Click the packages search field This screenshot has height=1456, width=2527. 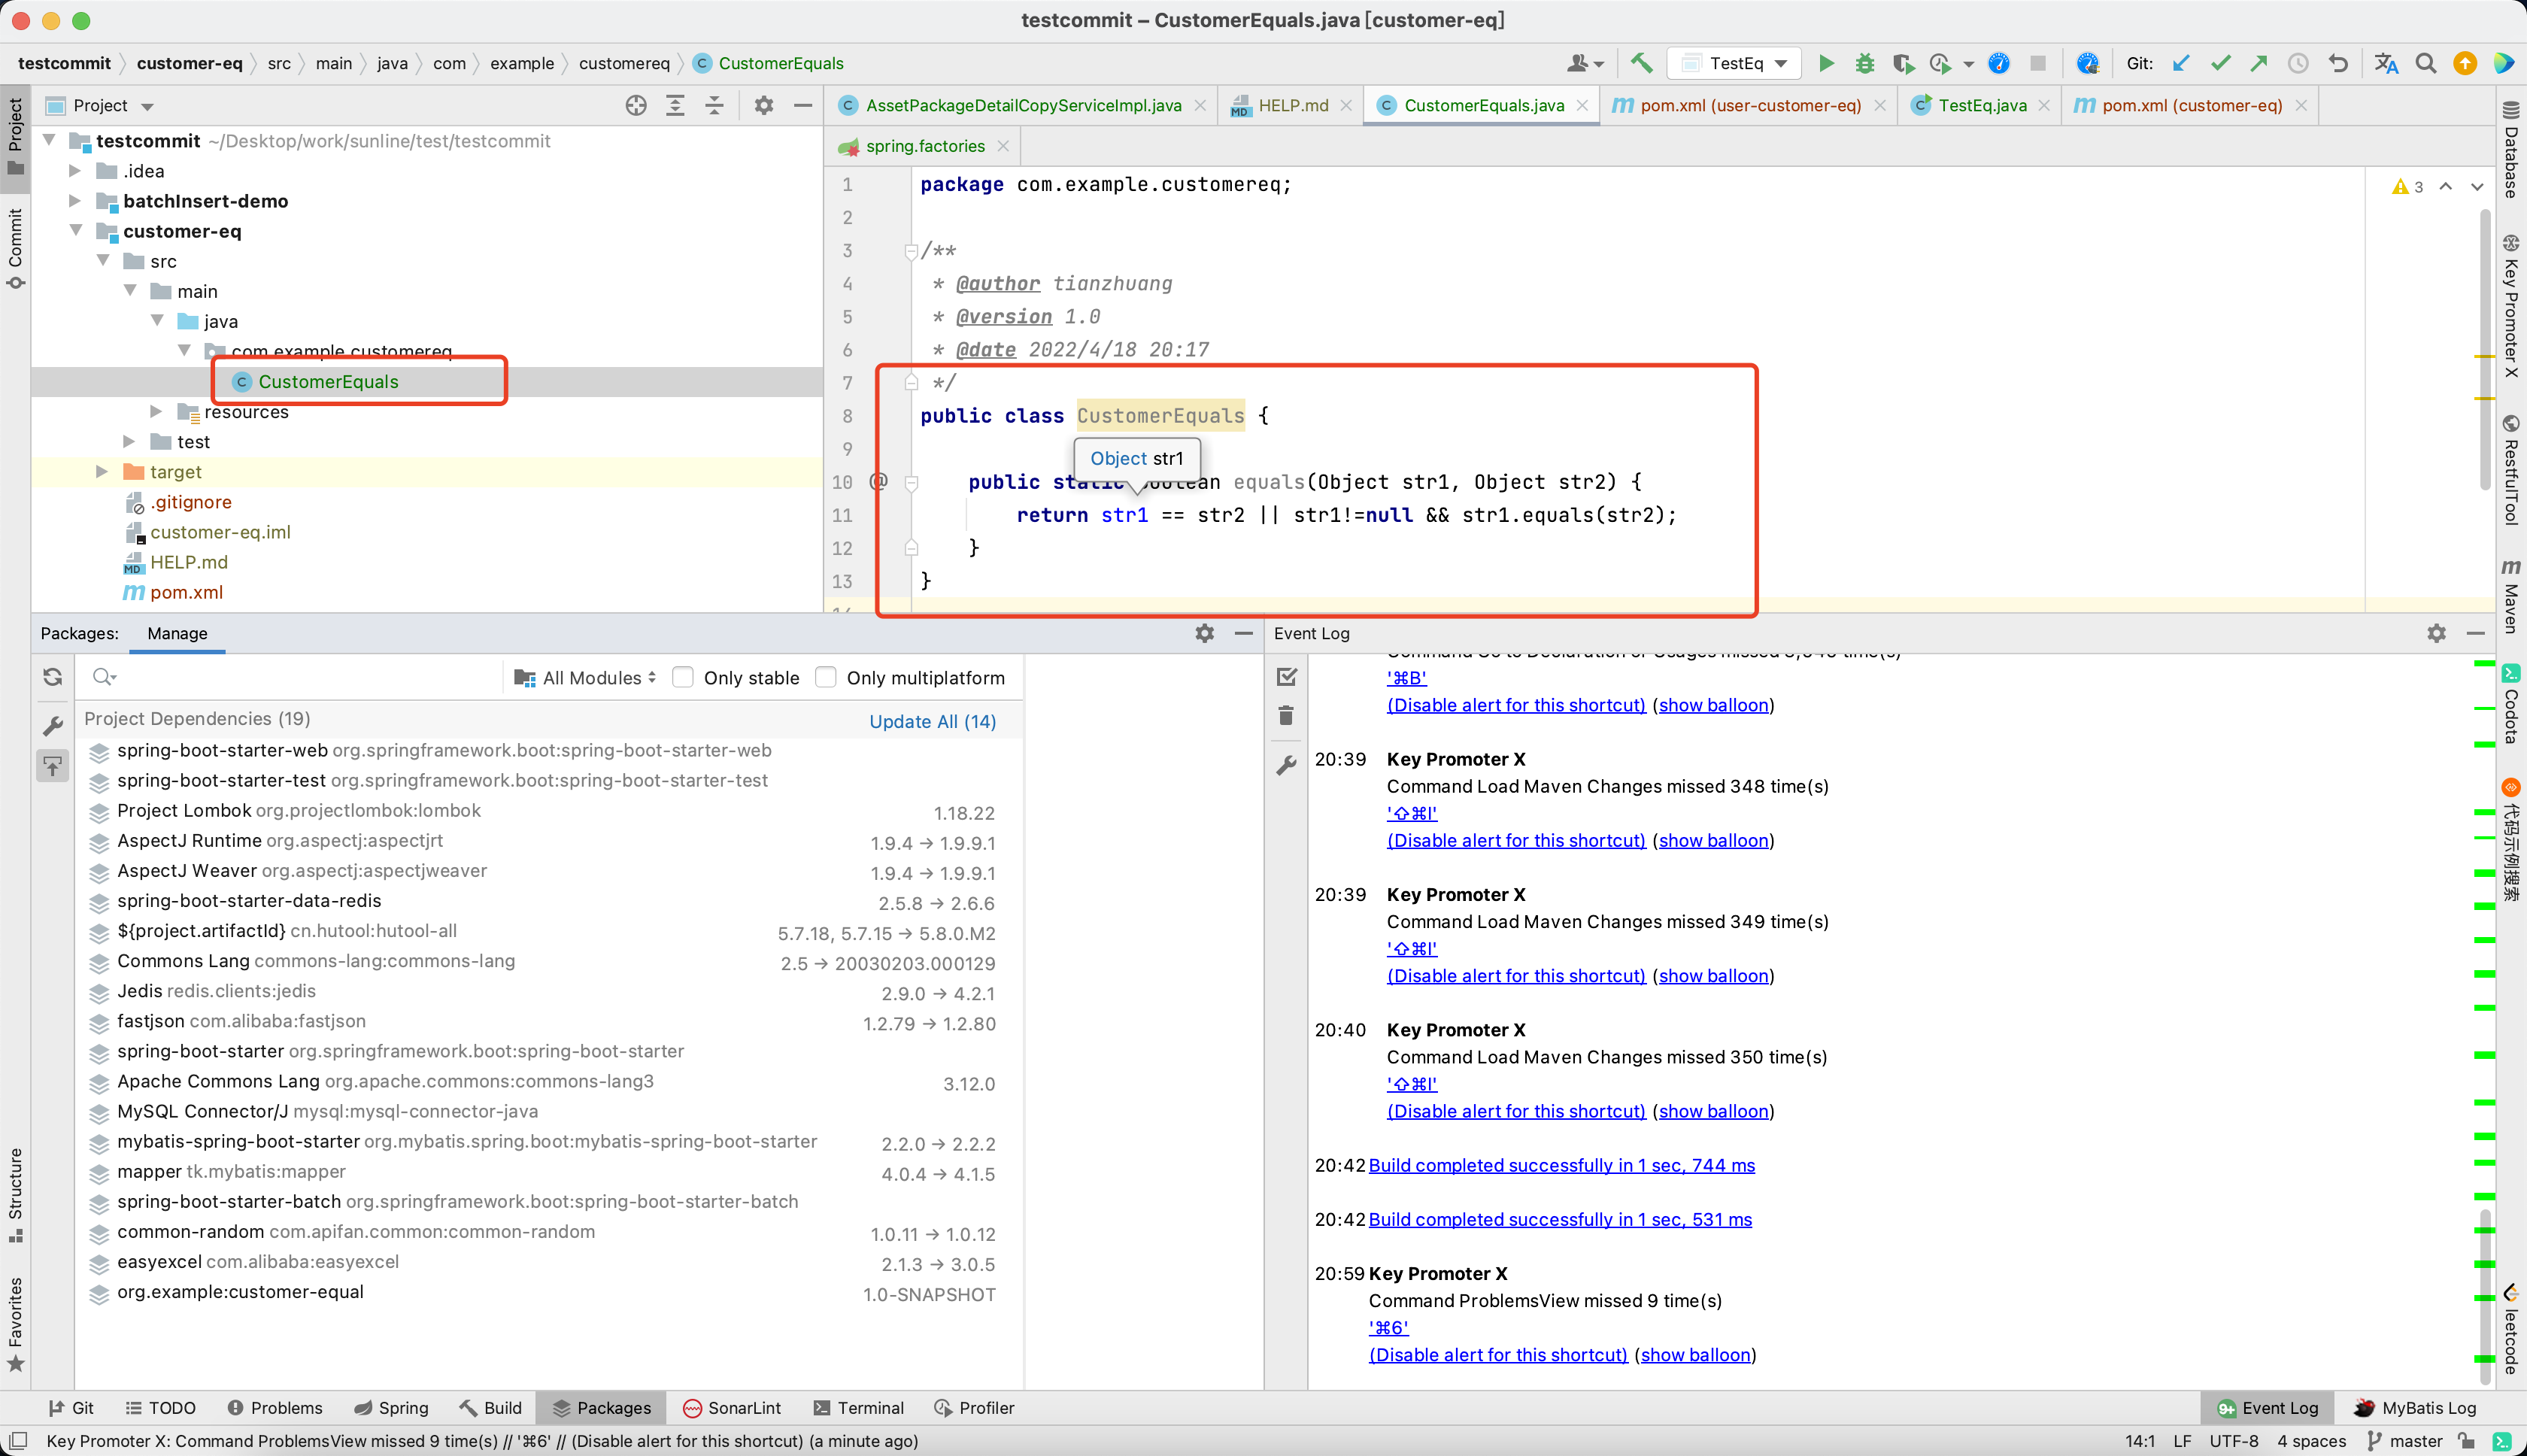300,677
